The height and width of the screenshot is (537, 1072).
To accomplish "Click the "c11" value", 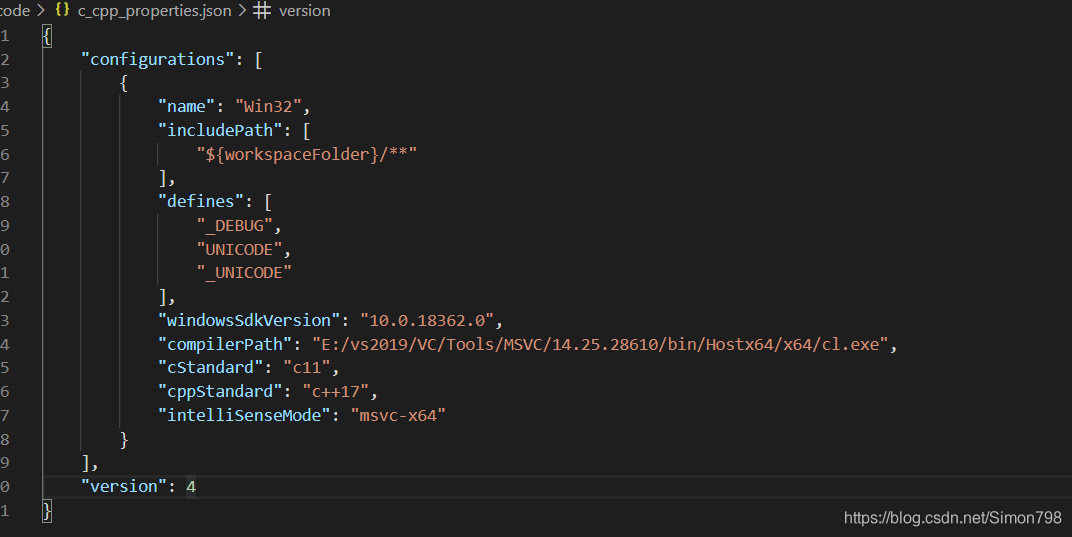I will (x=306, y=368).
